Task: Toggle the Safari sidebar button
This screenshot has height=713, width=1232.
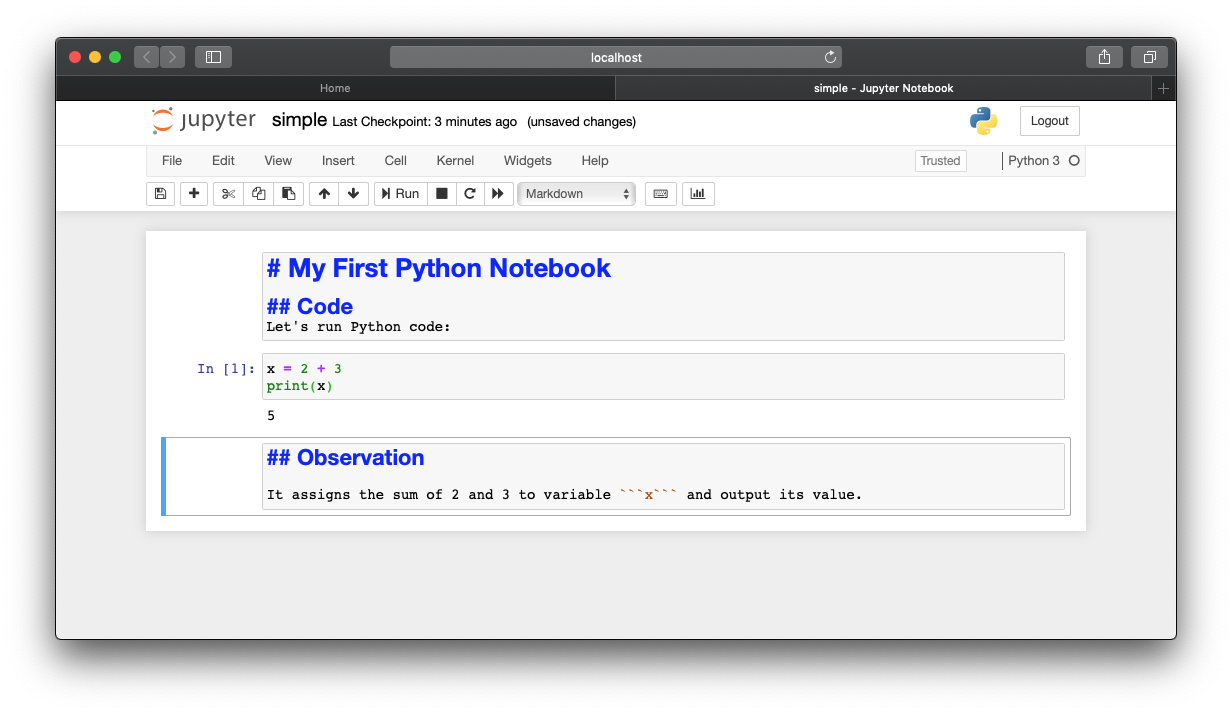Action: [x=213, y=57]
